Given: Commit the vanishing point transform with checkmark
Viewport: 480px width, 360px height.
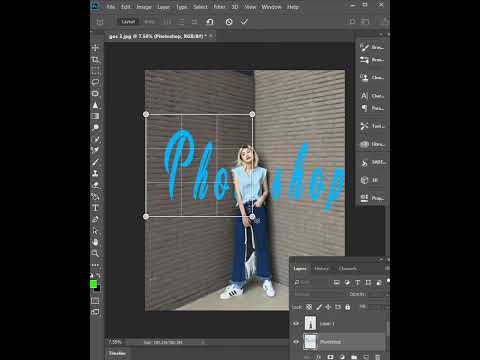Looking at the screenshot, I should point(244,22).
